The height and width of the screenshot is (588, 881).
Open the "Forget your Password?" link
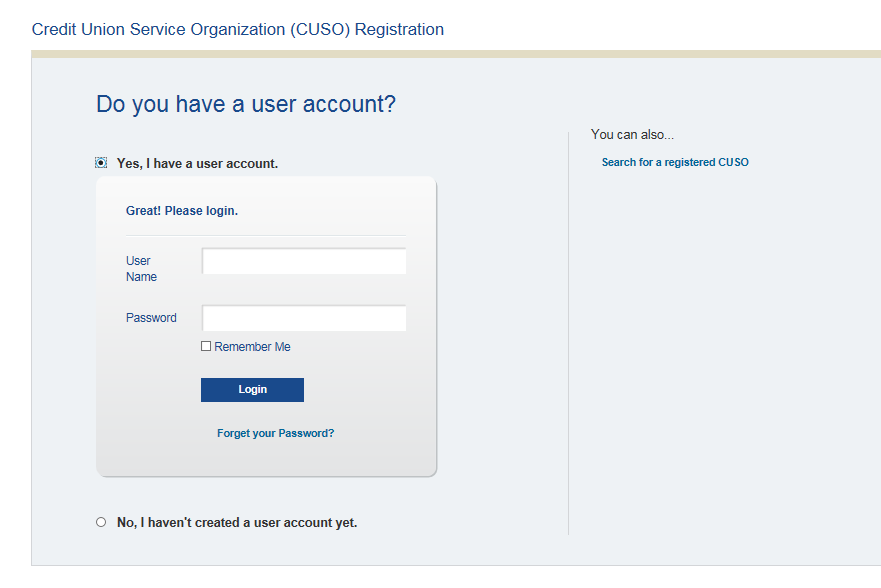(275, 434)
